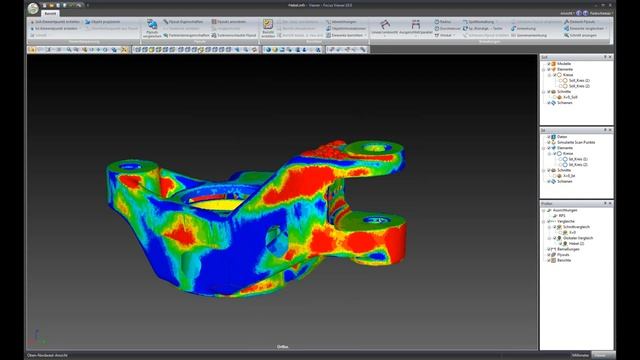Image resolution: width=640 pixels, height=360 pixels.
Task: Toggle Simulierte Scan-Punkte checkbox
Action: [549, 142]
